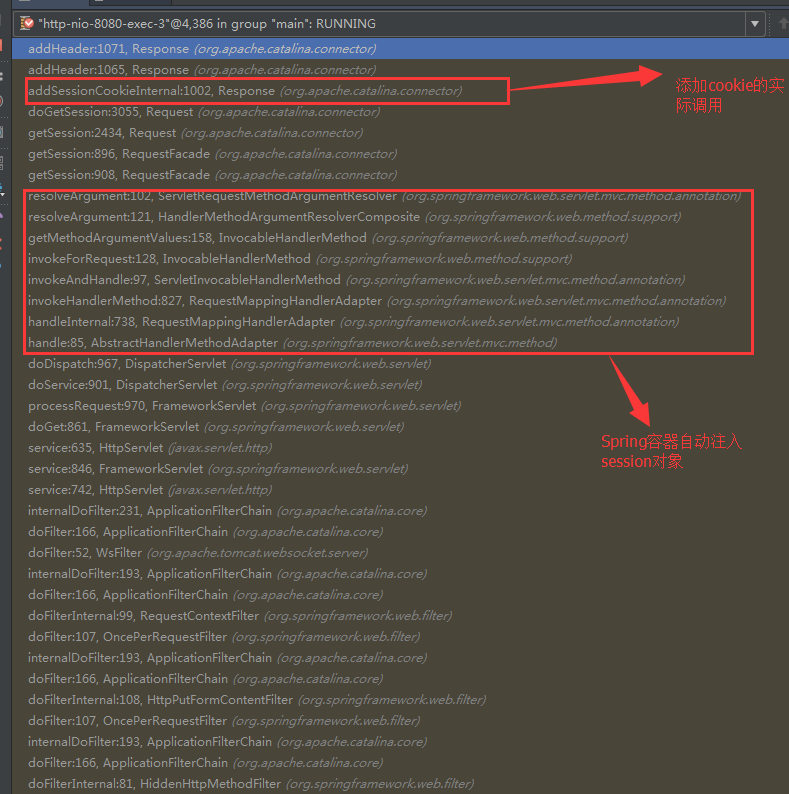Select frame addHeader:1071, Response

(x=400, y=49)
